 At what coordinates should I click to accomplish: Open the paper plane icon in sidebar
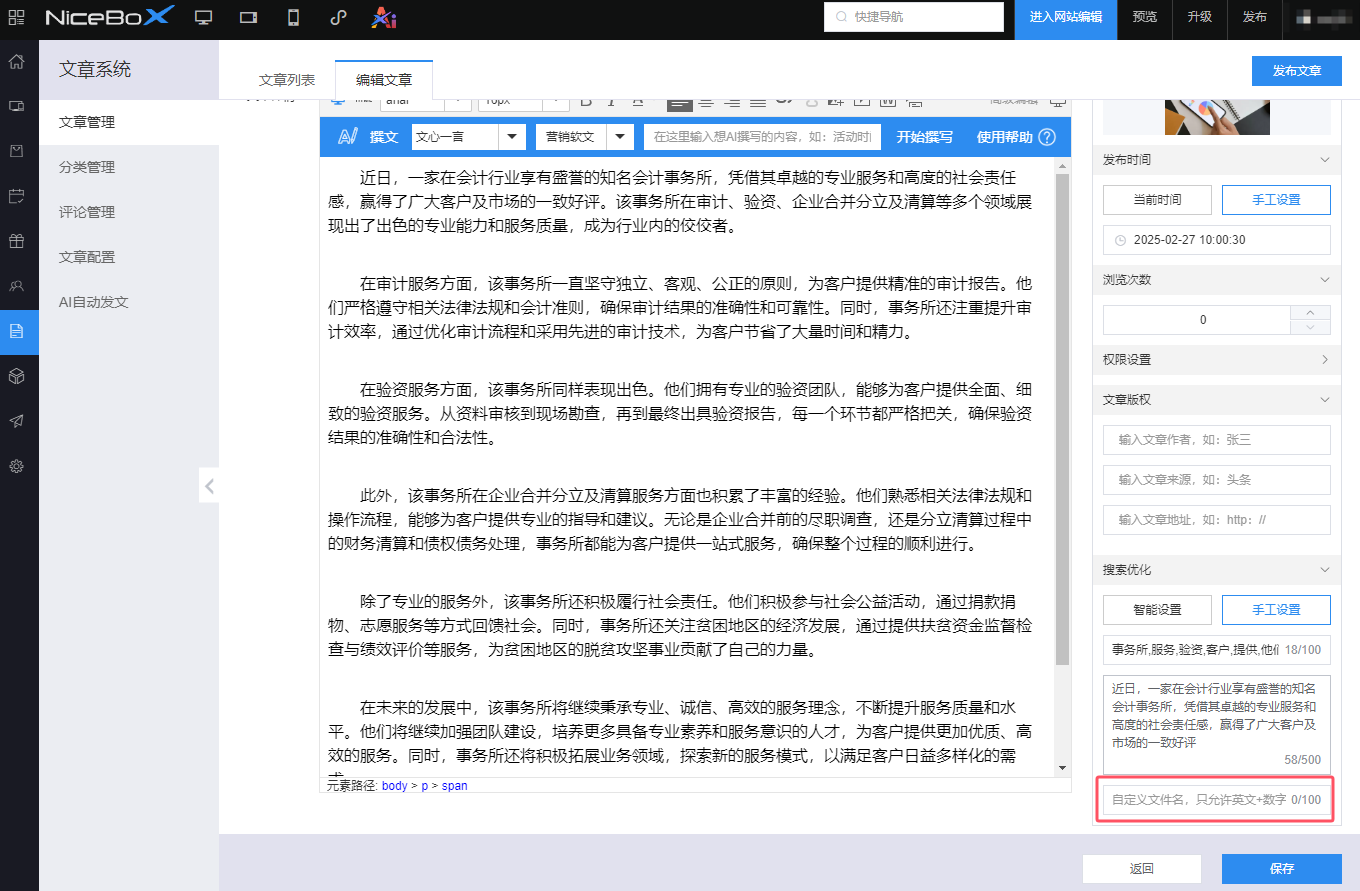pyautogui.click(x=16, y=421)
